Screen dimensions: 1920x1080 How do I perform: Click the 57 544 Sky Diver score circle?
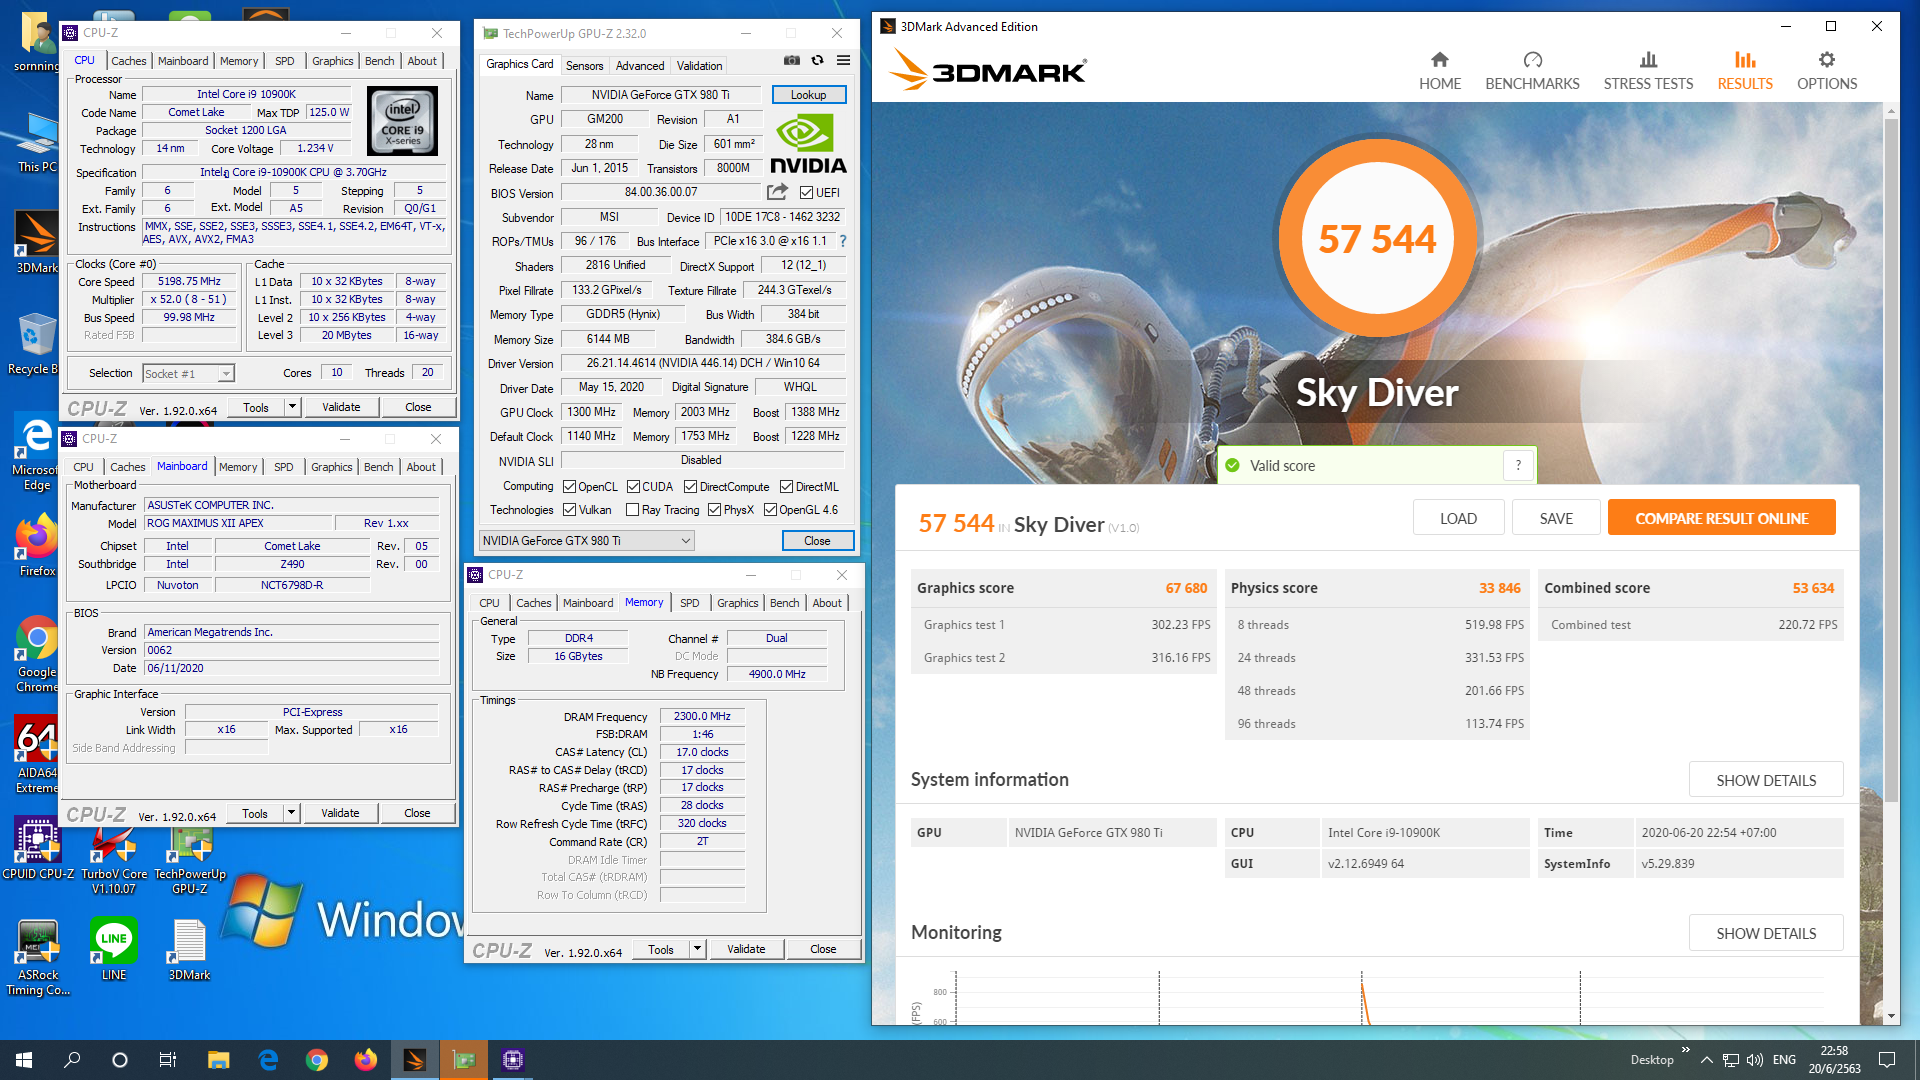(1377, 239)
